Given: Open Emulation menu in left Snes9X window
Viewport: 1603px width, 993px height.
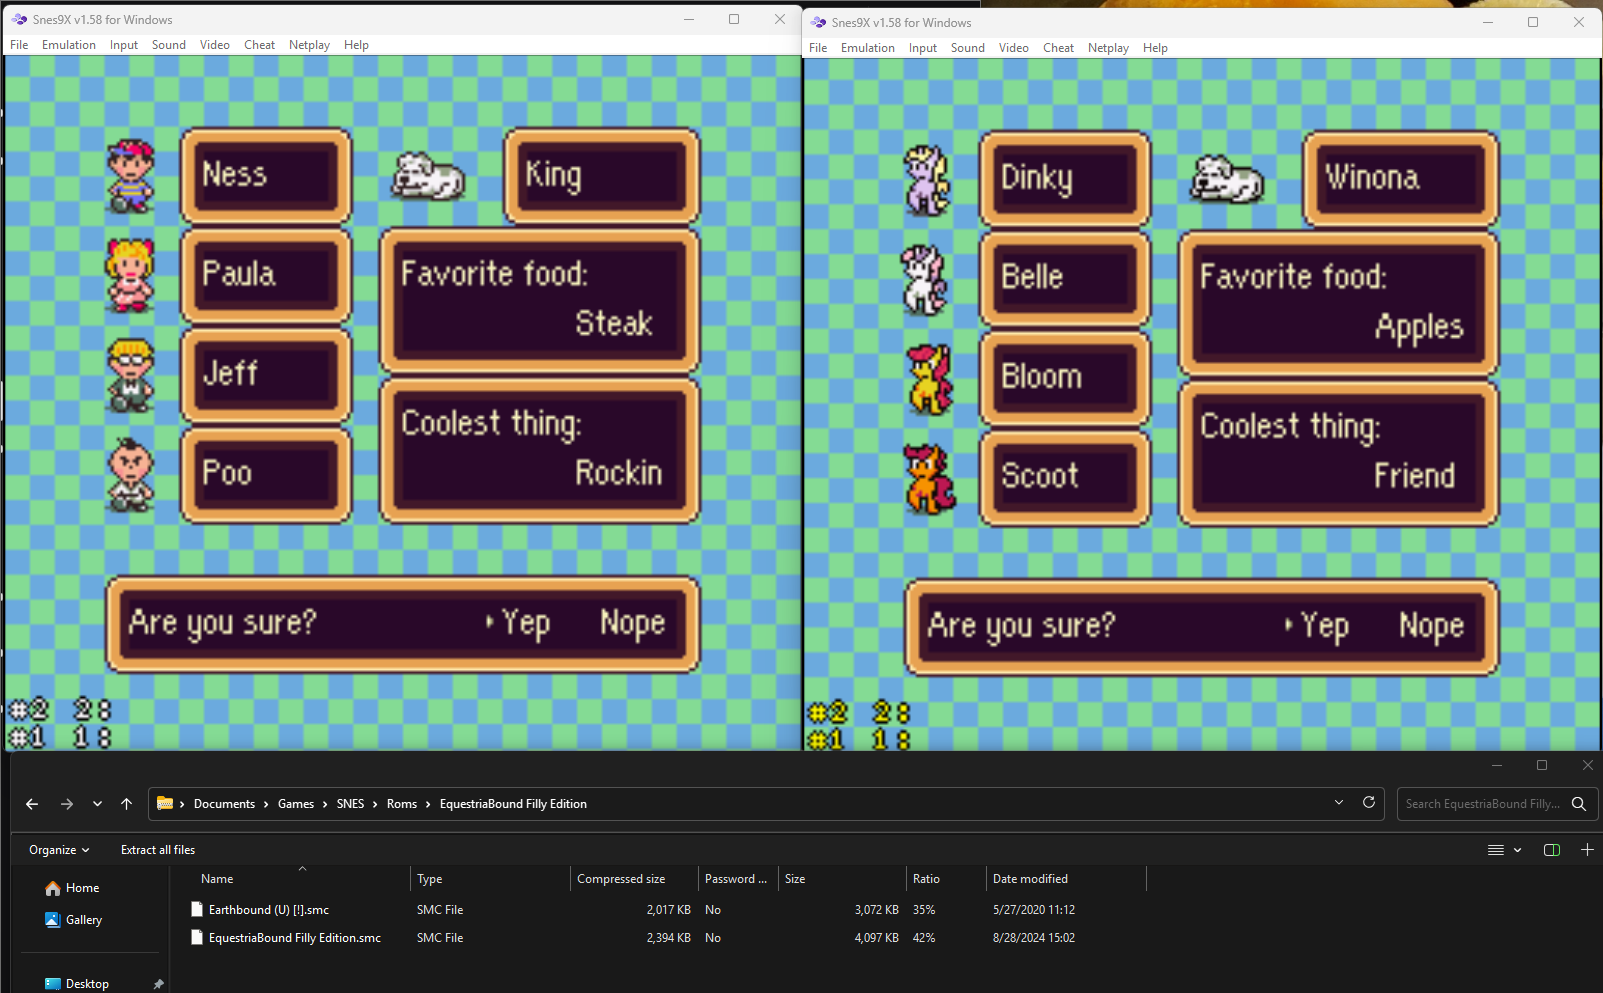Looking at the screenshot, I should pos(69,45).
